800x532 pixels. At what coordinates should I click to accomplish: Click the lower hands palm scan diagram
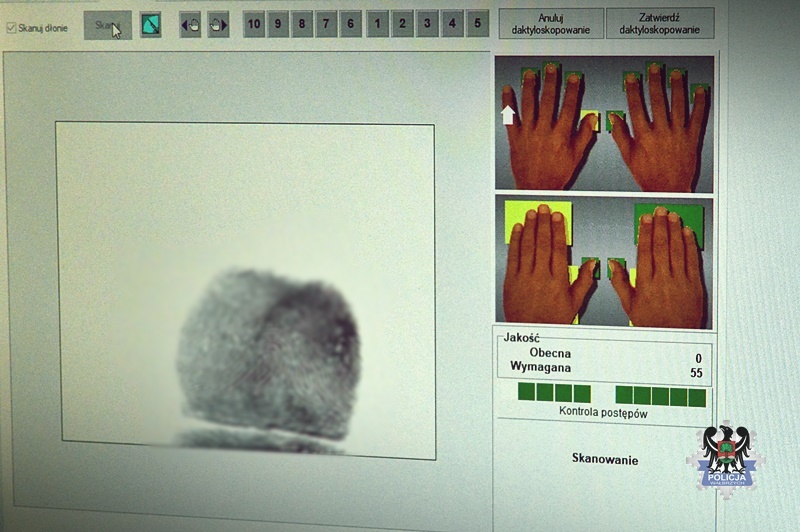click(604, 260)
